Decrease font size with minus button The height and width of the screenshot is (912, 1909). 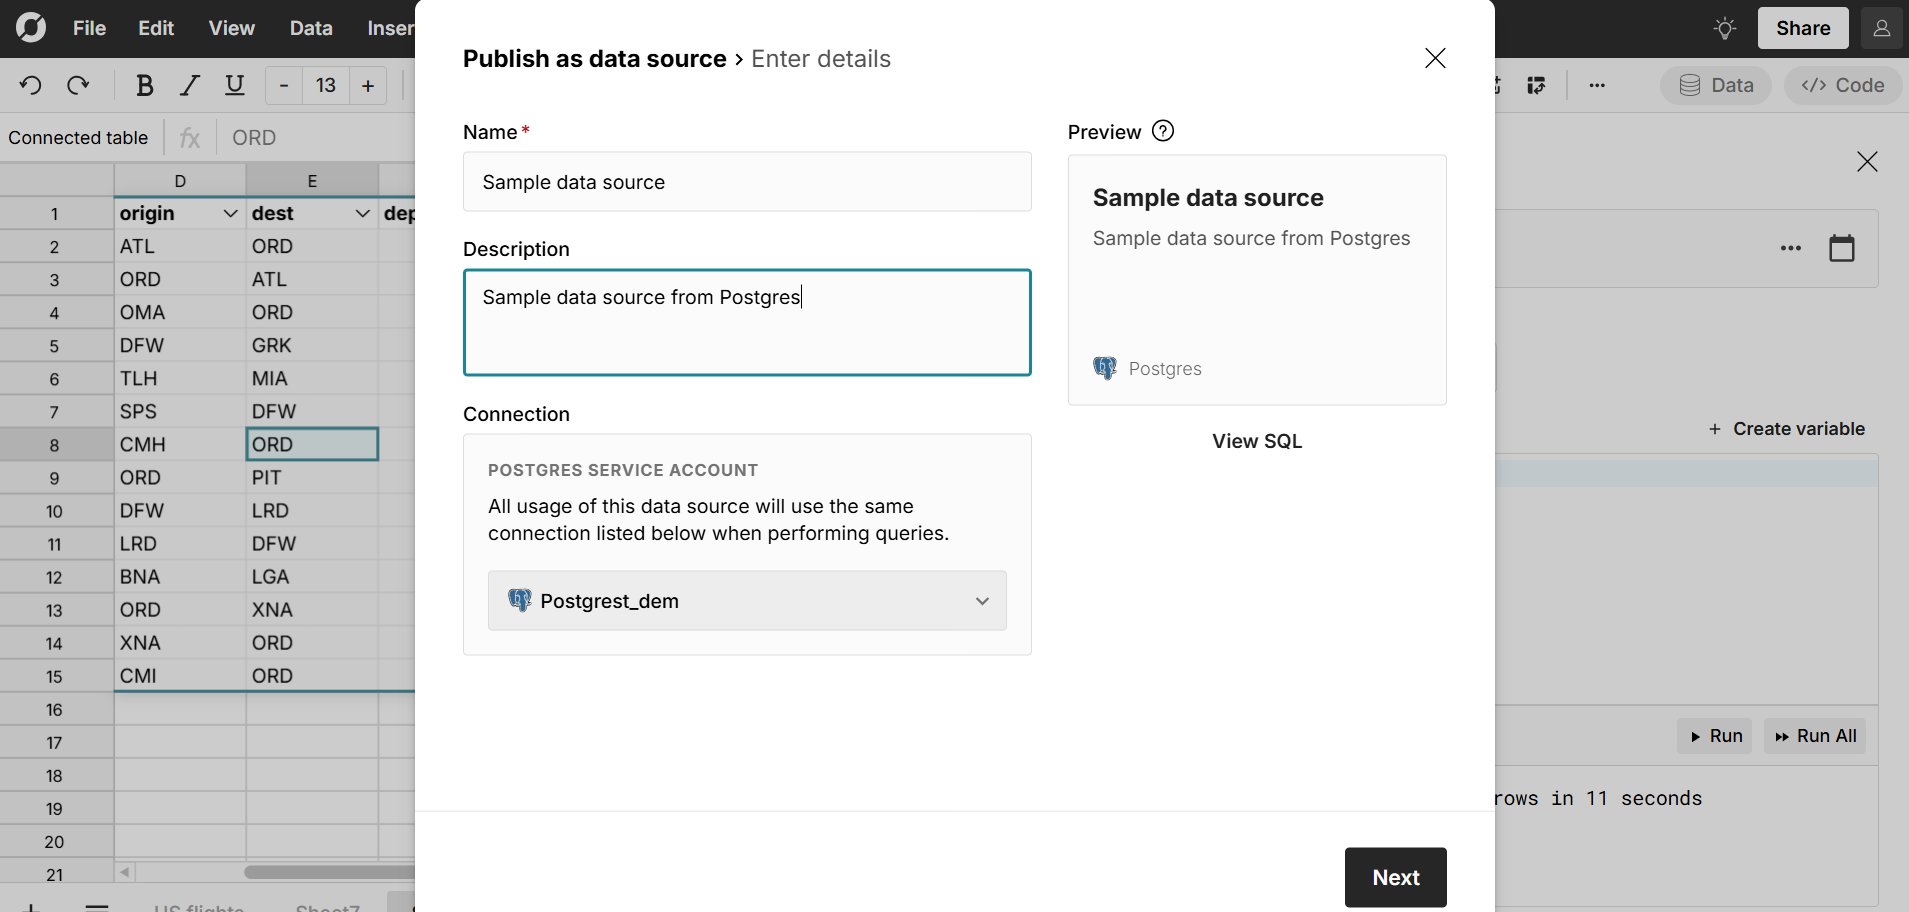[x=284, y=86]
